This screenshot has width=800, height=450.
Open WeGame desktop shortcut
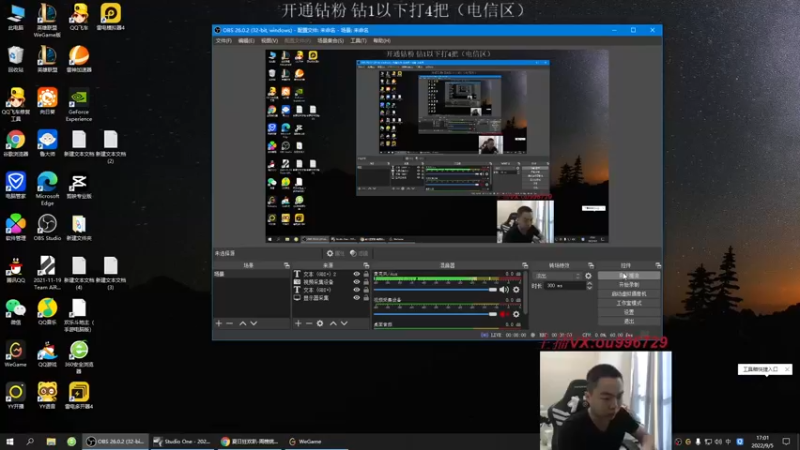tap(16, 354)
